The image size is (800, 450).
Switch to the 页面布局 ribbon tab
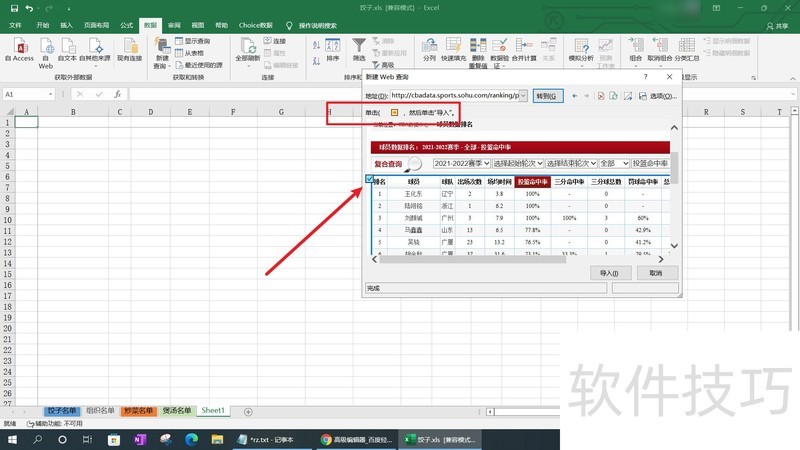(96, 25)
